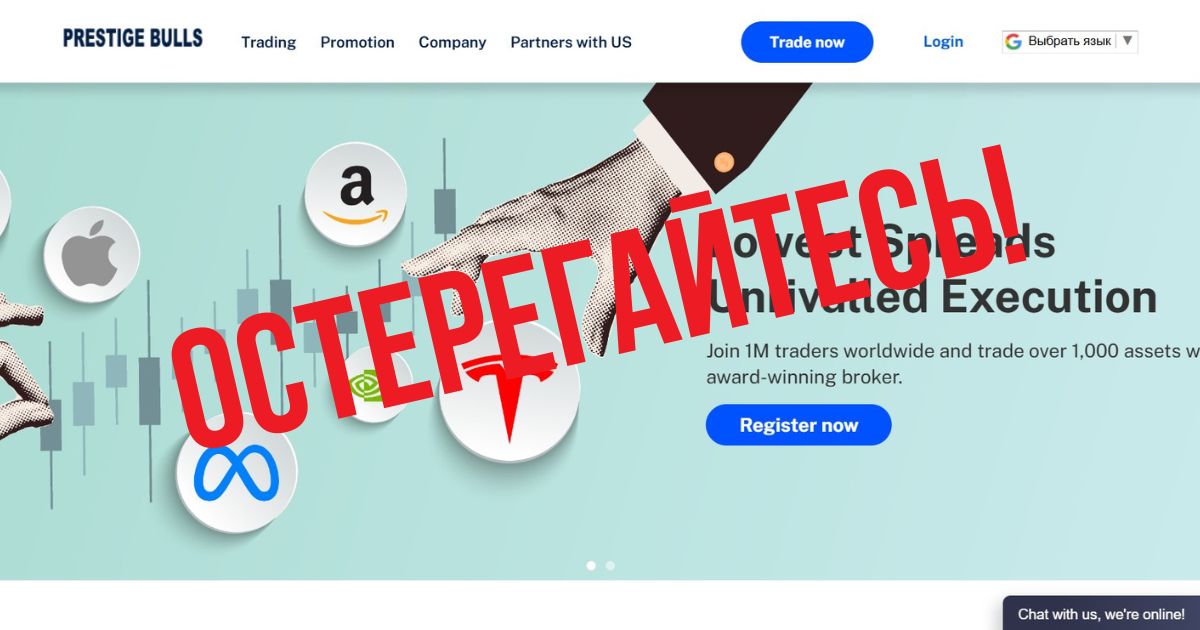1200x630 pixels.
Task: Open Partners with US menu
Action: point(571,42)
